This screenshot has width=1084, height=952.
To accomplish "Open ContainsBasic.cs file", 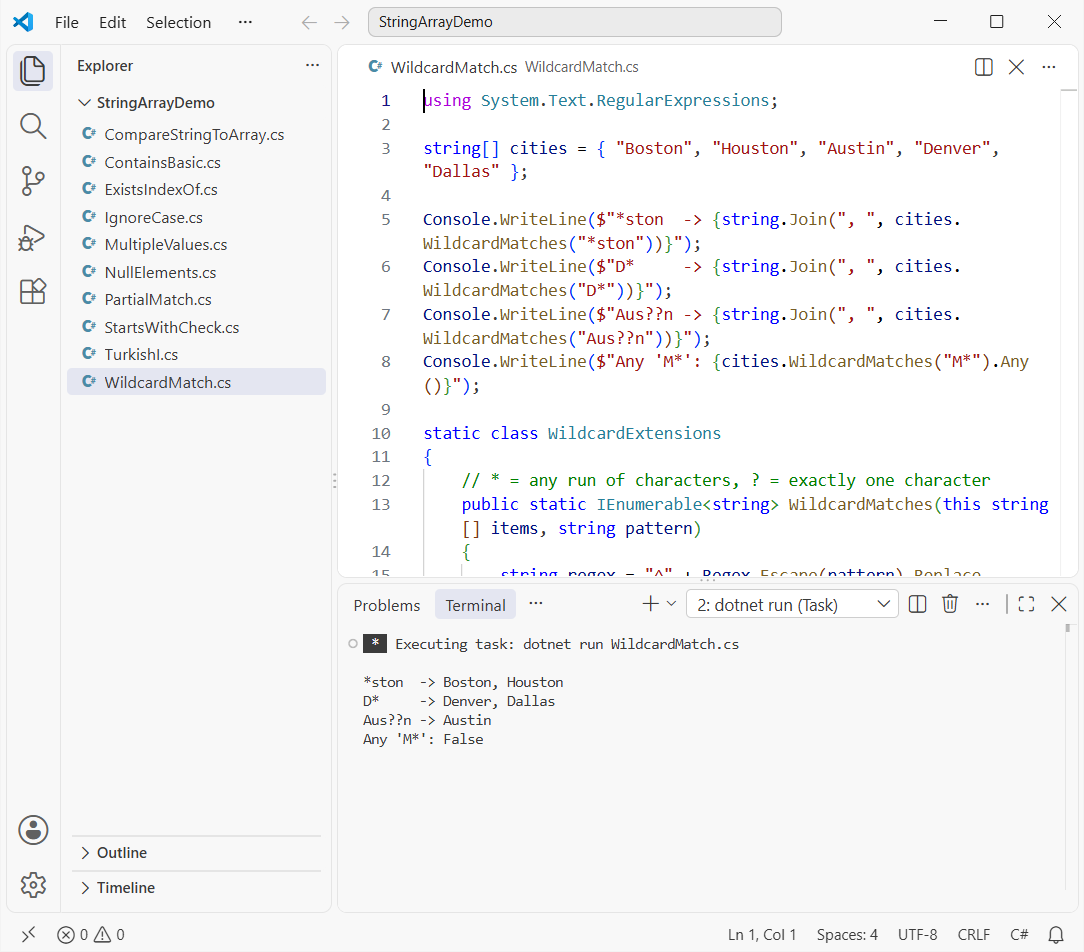I will (196, 162).
